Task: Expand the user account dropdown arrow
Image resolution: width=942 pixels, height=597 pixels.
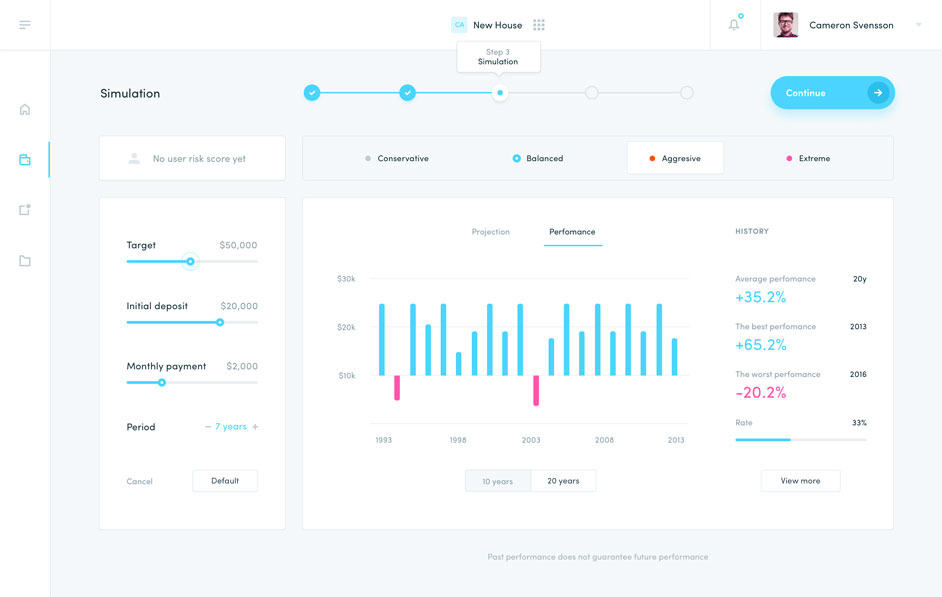Action: point(918,25)
